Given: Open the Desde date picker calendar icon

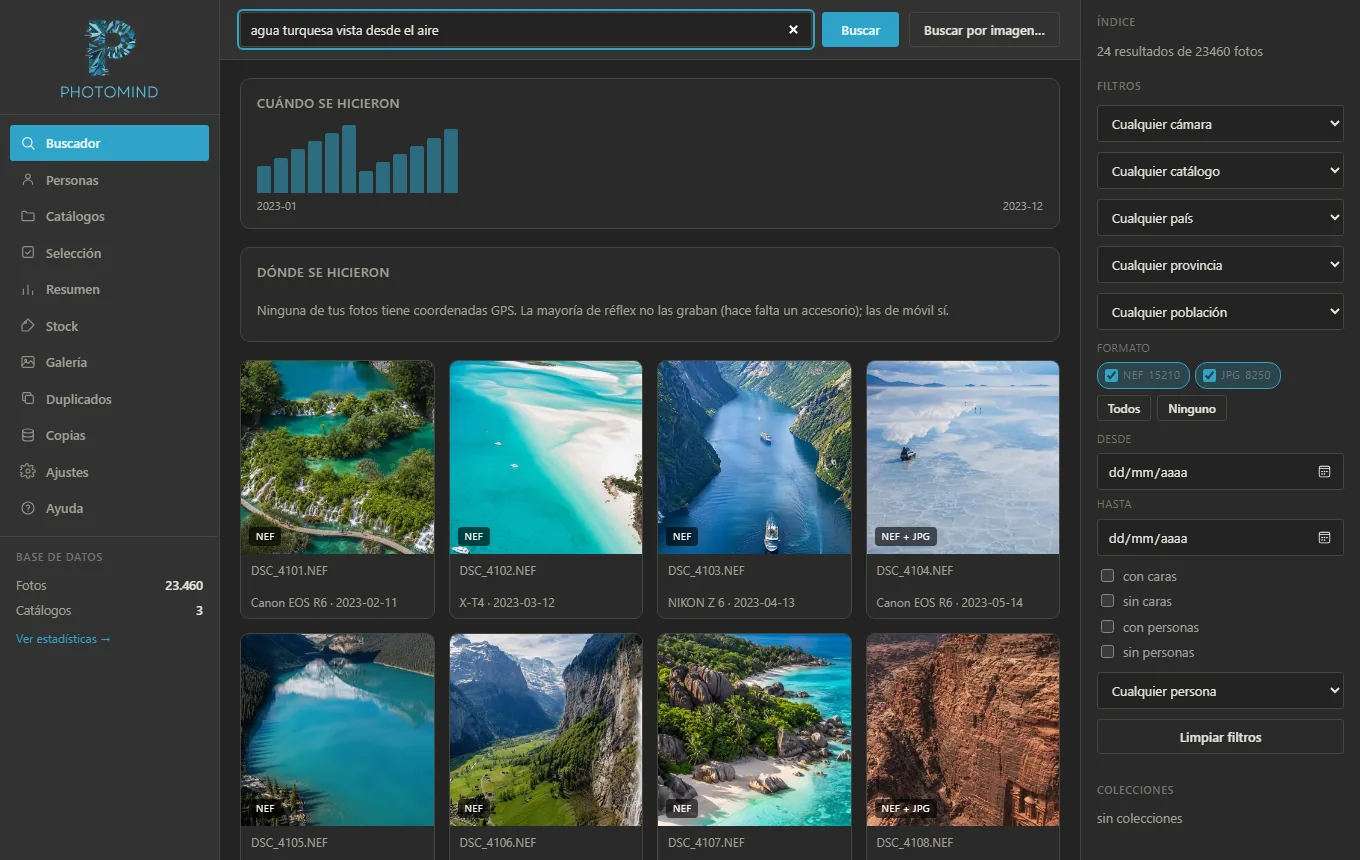Looking at the screenshot, I should click(x=1324, y=472).
